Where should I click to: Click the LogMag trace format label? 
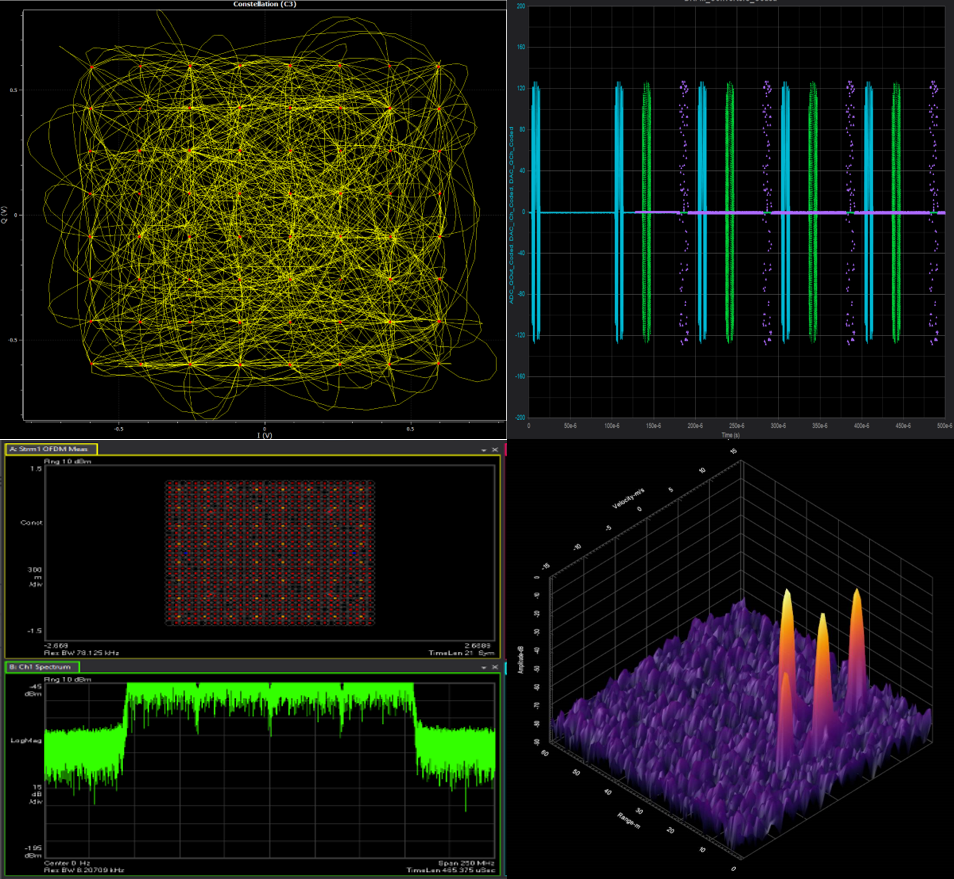point(26,740)
